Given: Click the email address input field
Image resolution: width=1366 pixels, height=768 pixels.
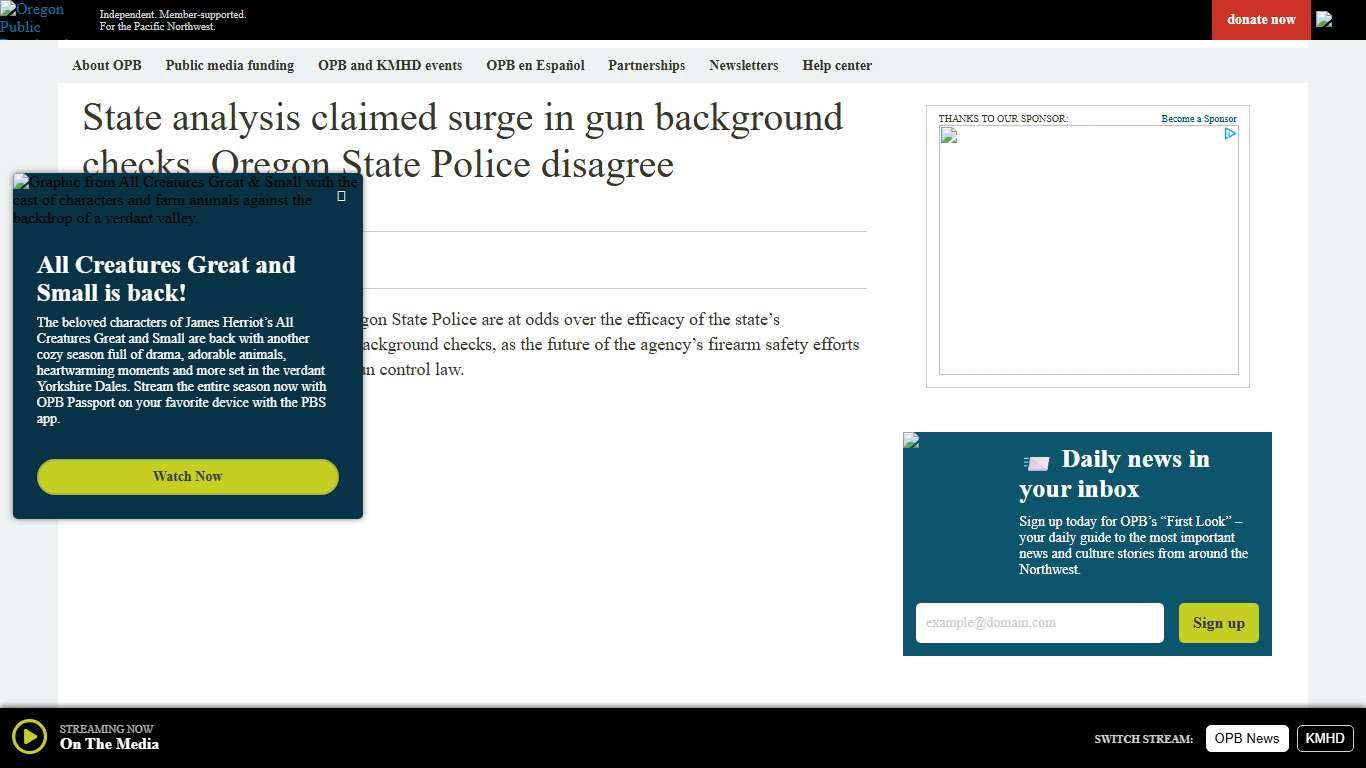Looking at the screenshot, I should [1039, 622].
